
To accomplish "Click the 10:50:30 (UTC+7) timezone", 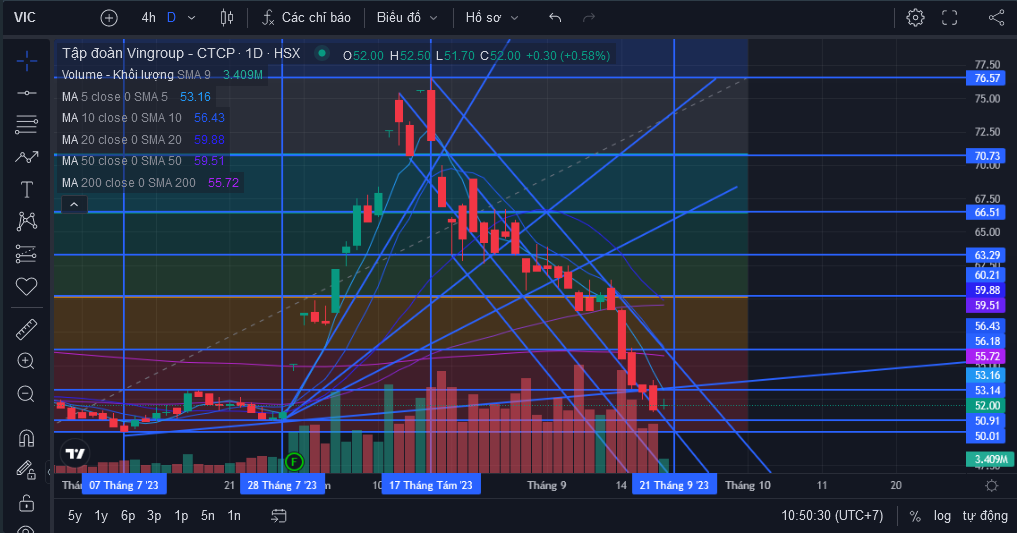I will (832, 515).
